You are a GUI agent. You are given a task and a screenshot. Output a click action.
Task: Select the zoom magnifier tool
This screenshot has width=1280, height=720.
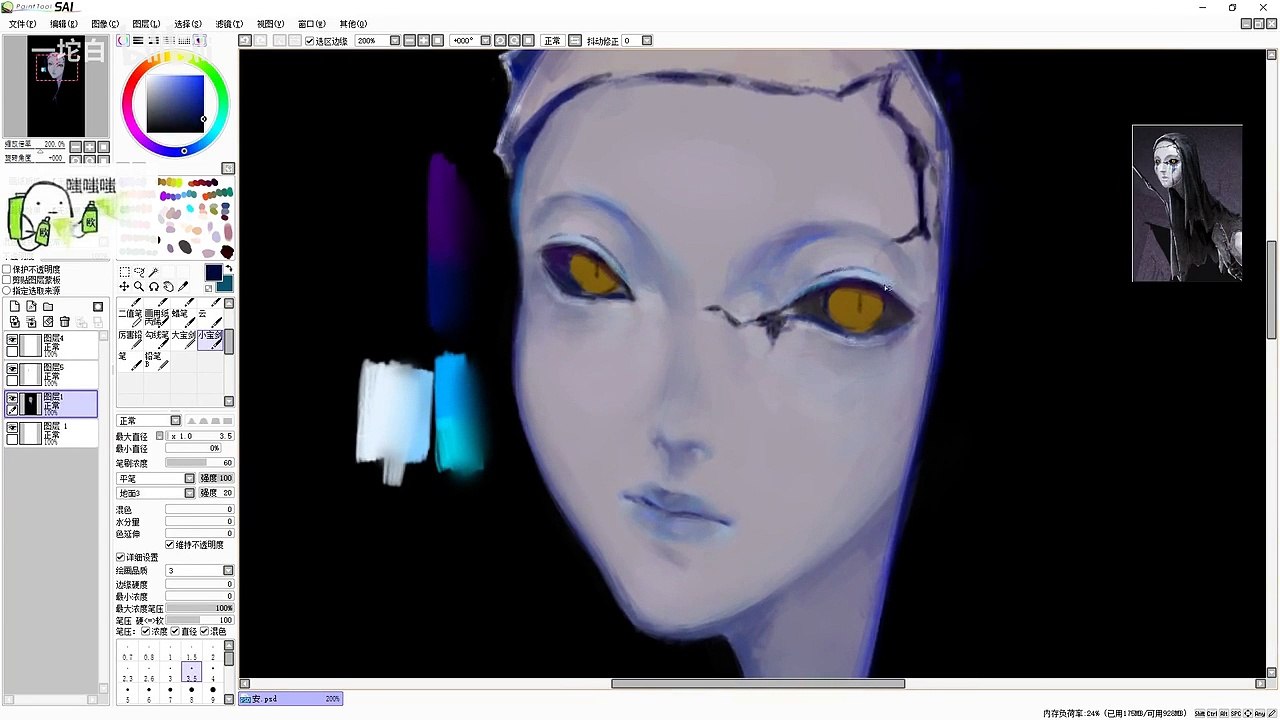tap(139, 286)
